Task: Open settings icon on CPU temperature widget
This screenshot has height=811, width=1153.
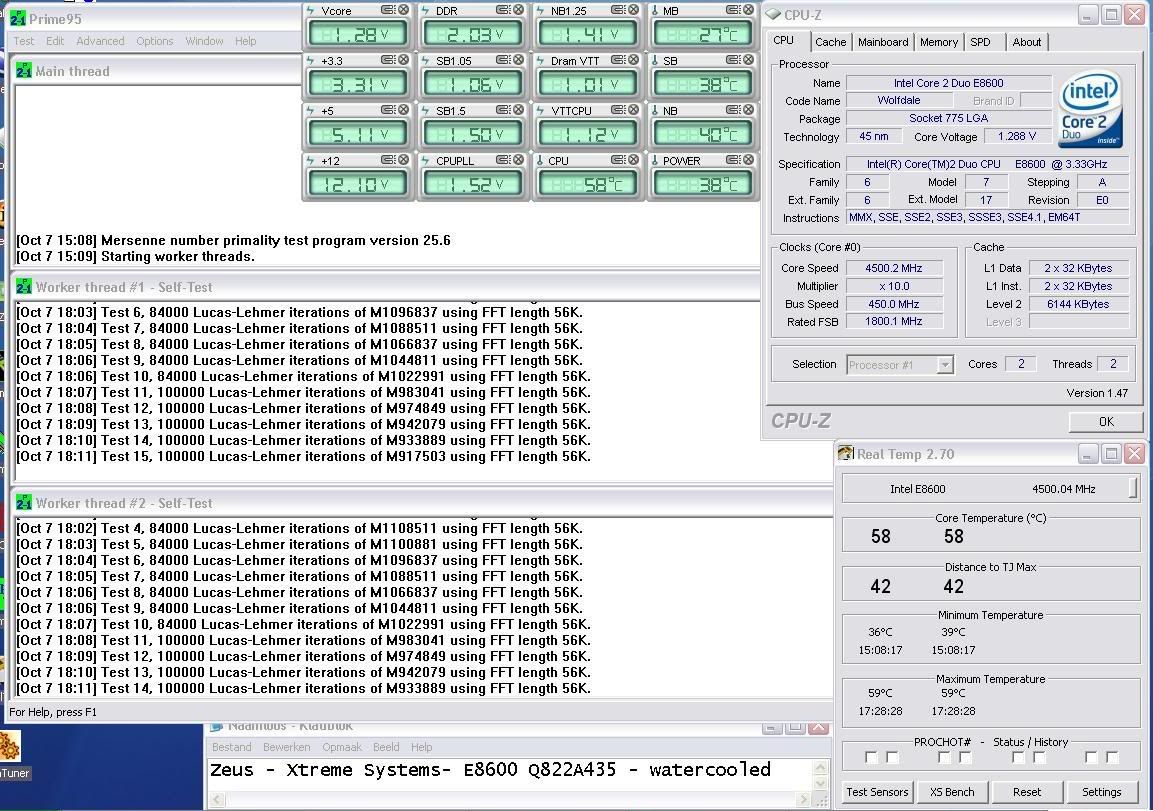Action: 618,160
